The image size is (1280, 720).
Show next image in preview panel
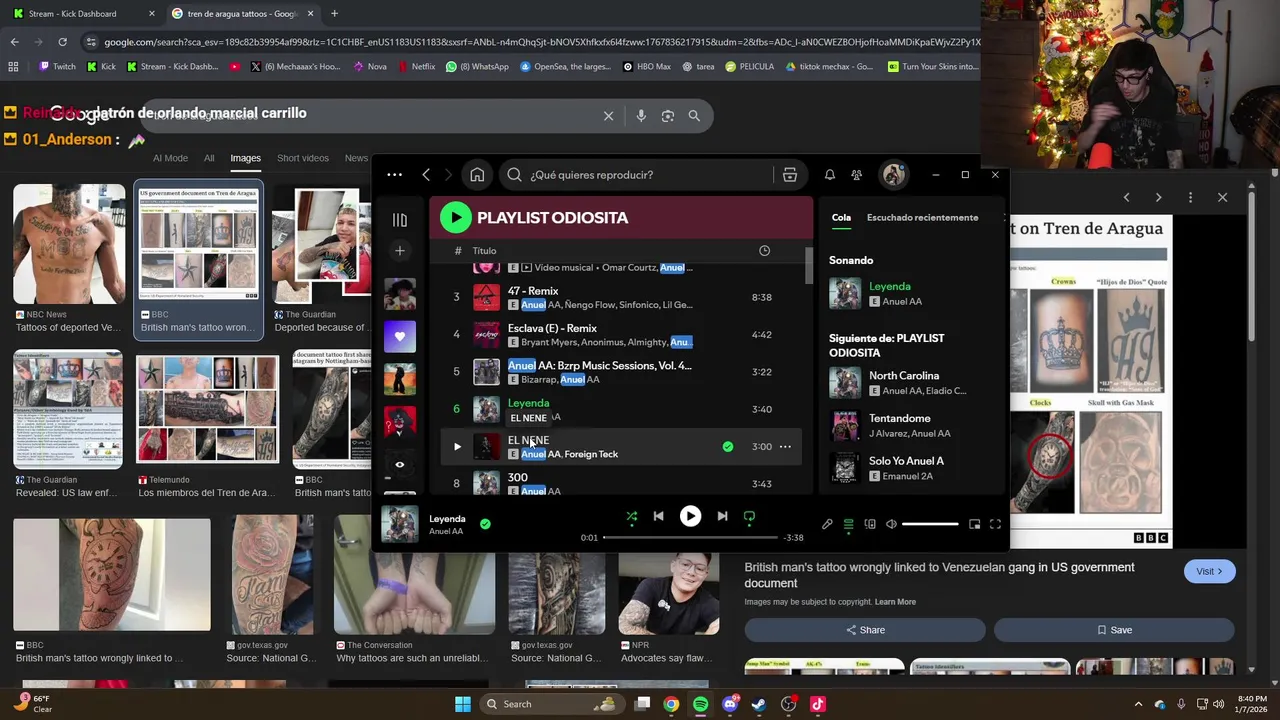pyautogui.click(x=1158, y=198)
